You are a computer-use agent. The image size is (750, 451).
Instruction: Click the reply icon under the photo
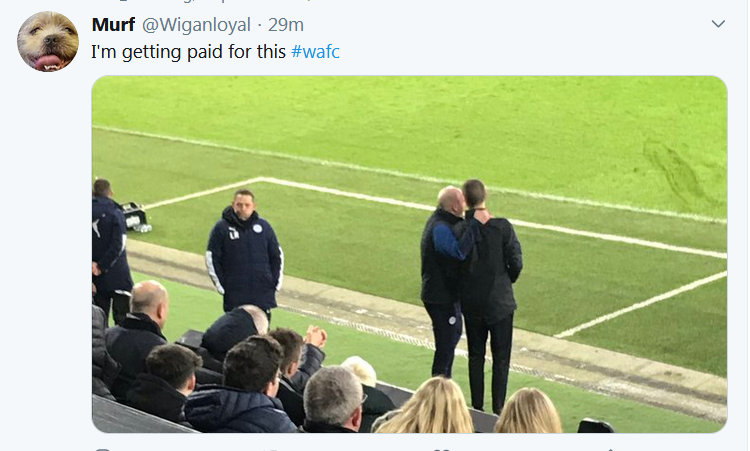pyautogui.click(x=102, y=447)
